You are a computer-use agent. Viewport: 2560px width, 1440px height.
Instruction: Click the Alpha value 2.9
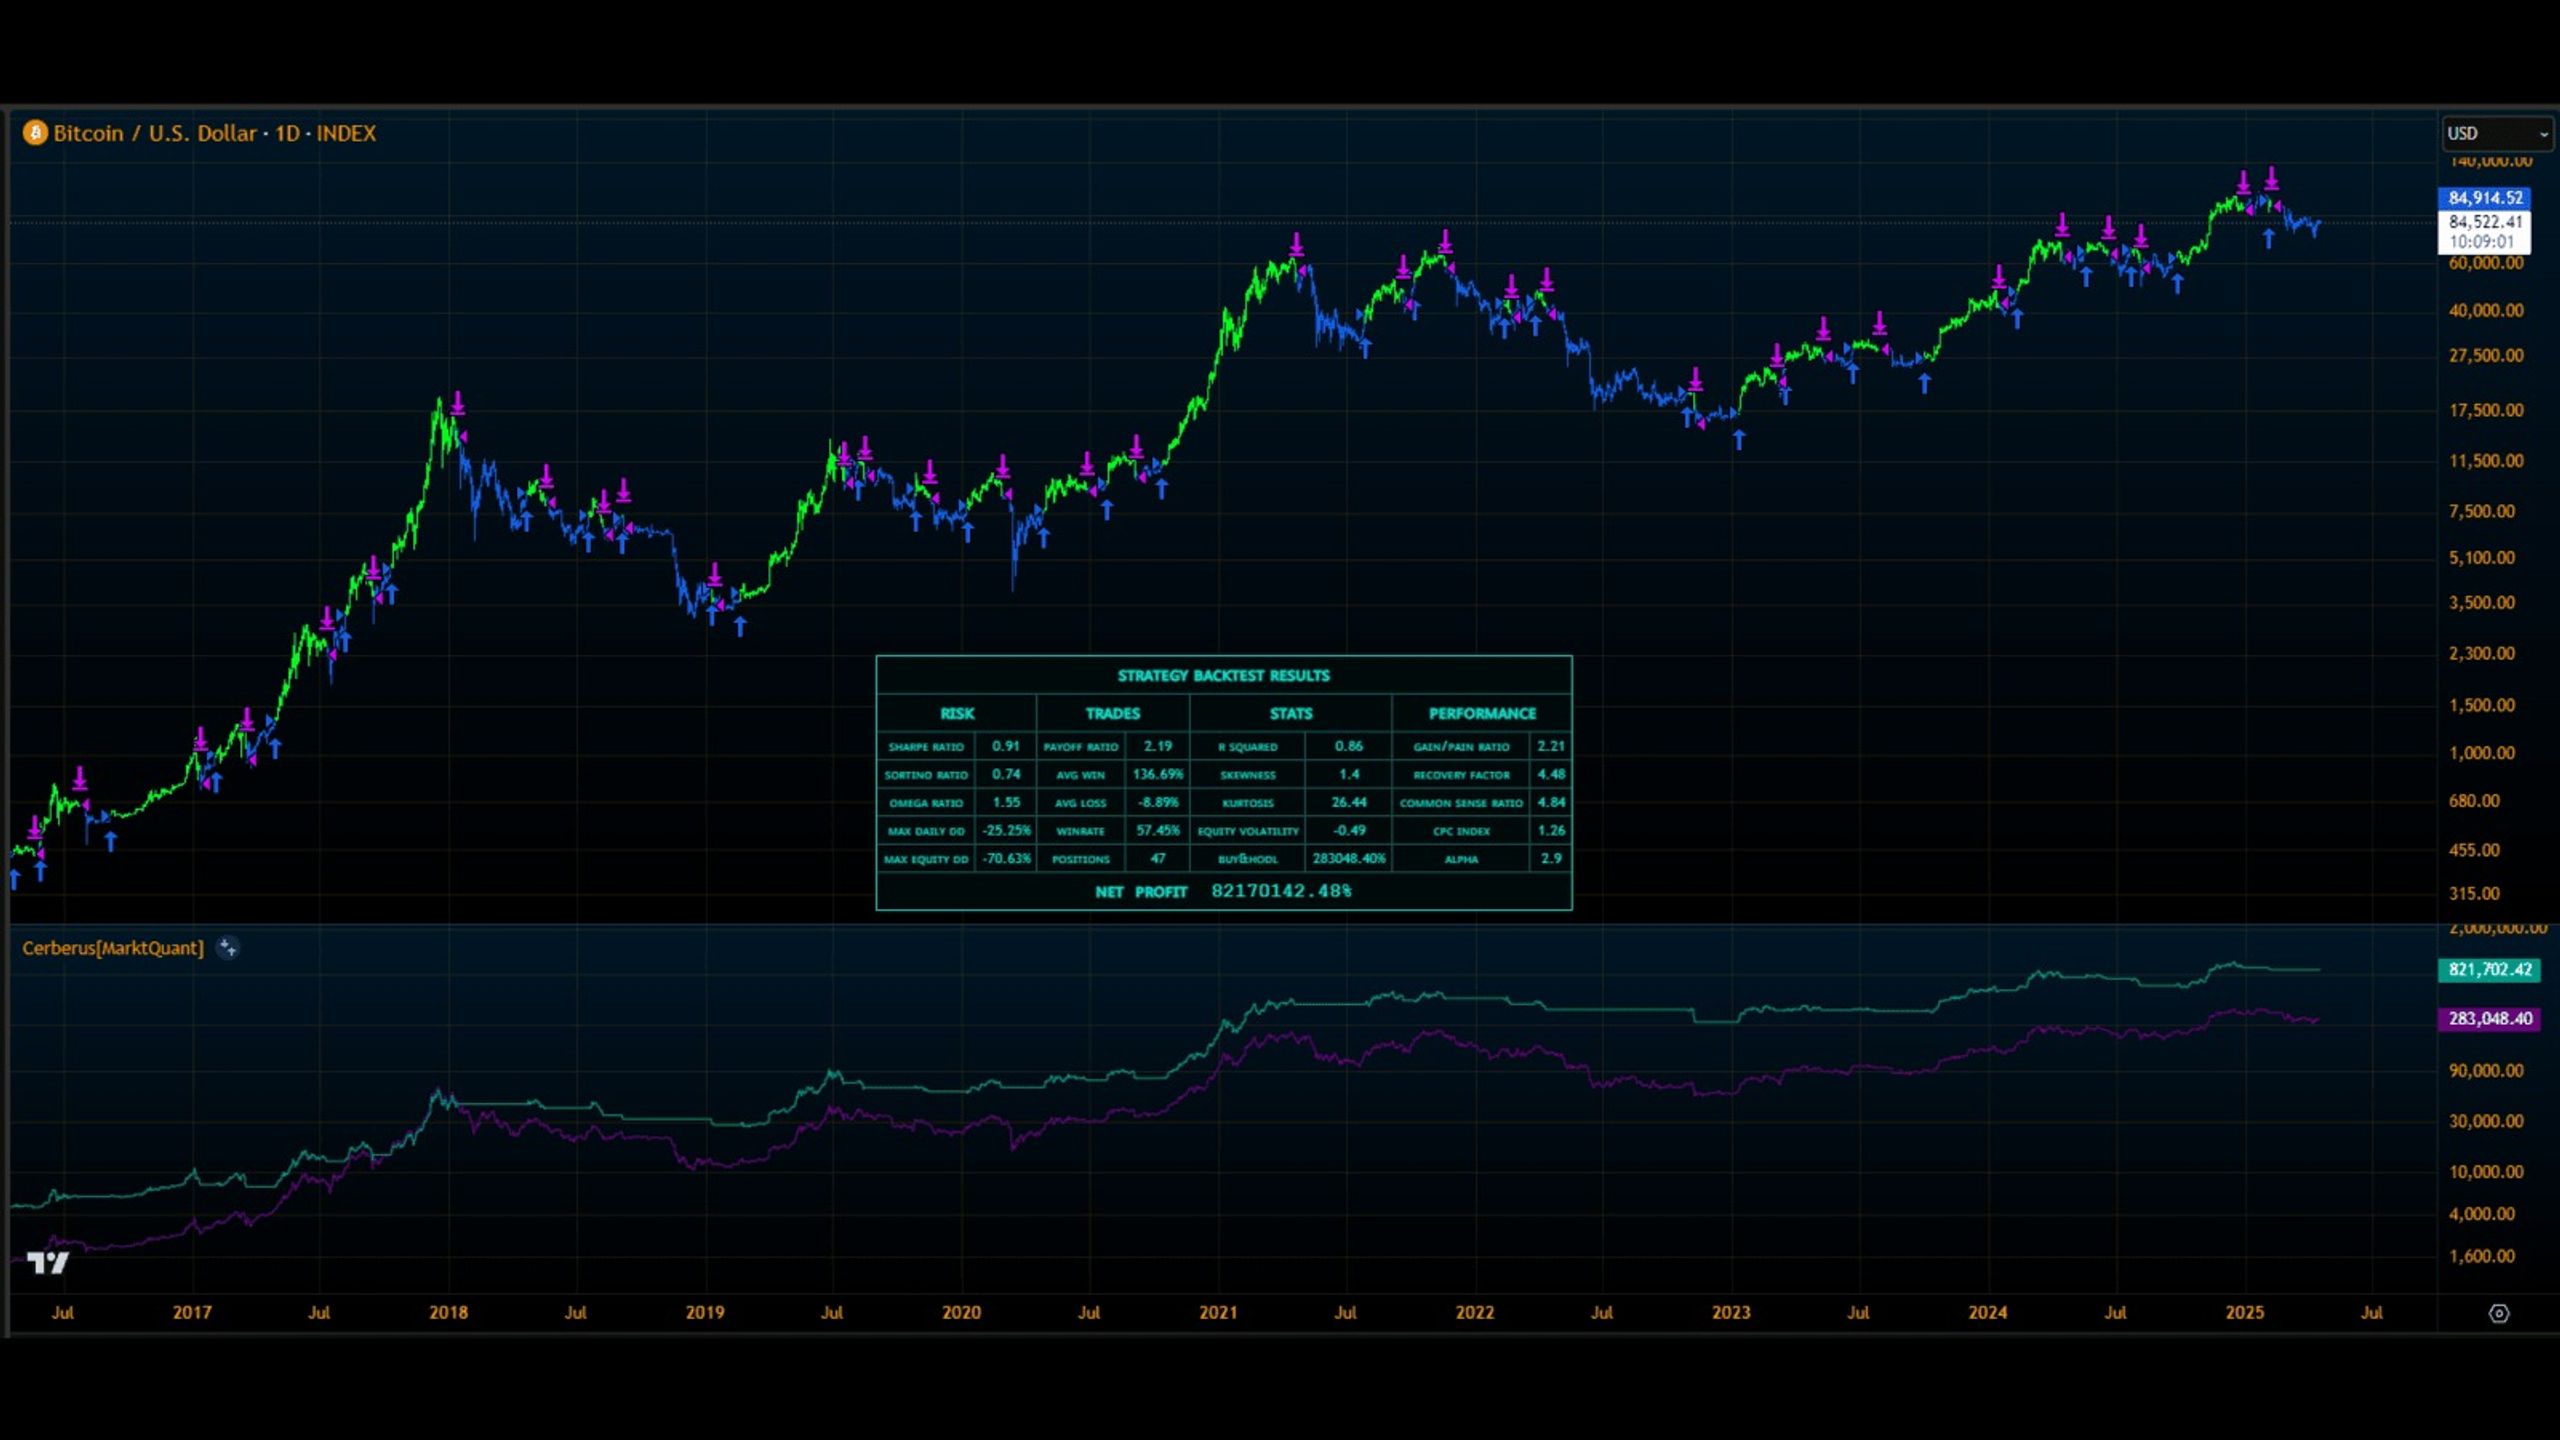(x=1550, y=858)
